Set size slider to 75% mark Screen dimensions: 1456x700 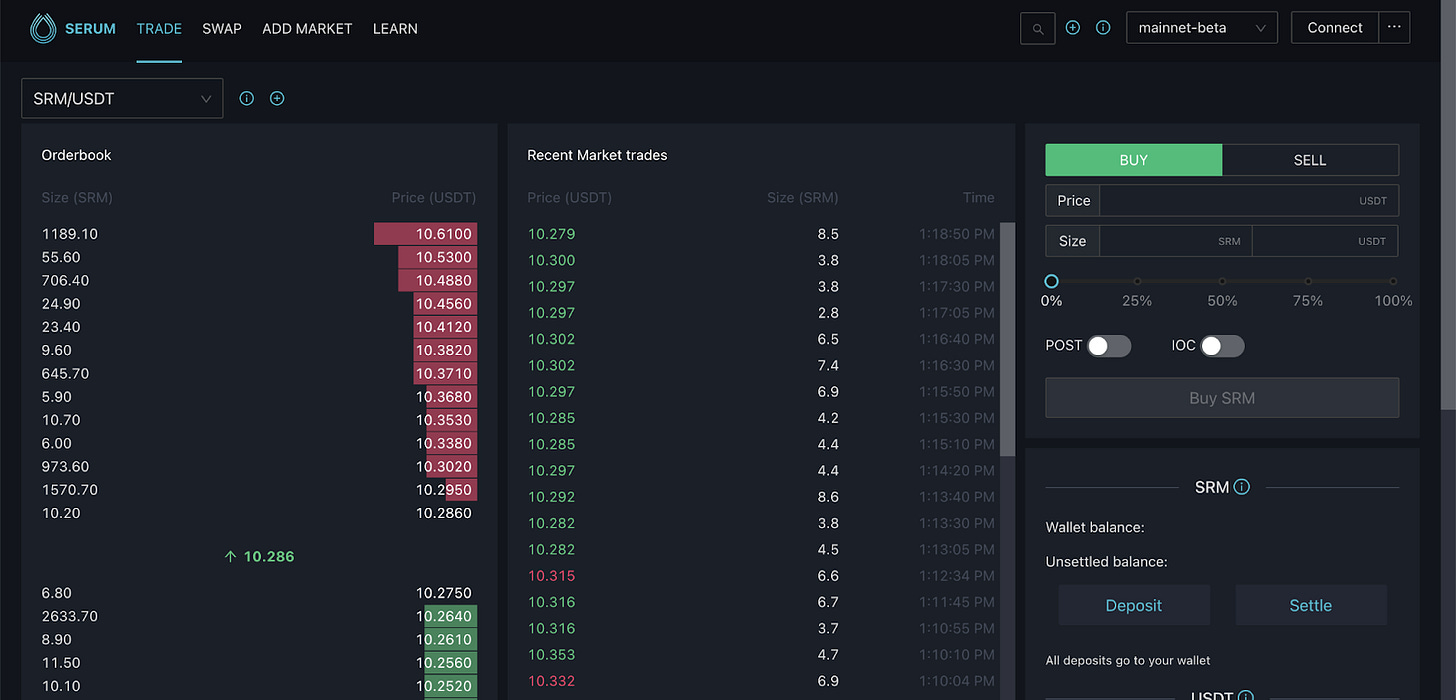click(1308, 281)
